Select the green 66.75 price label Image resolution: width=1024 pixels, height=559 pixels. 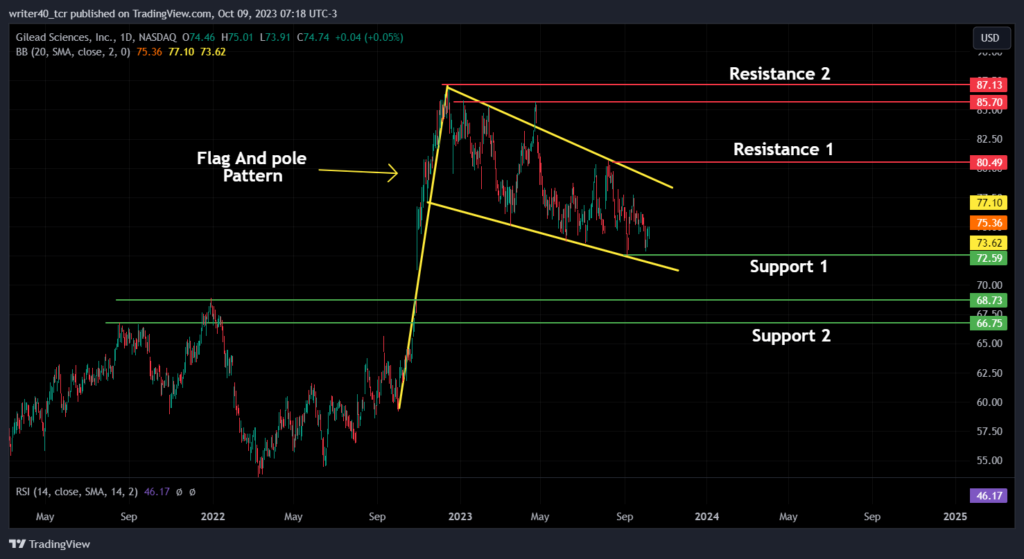pos(989,323)
